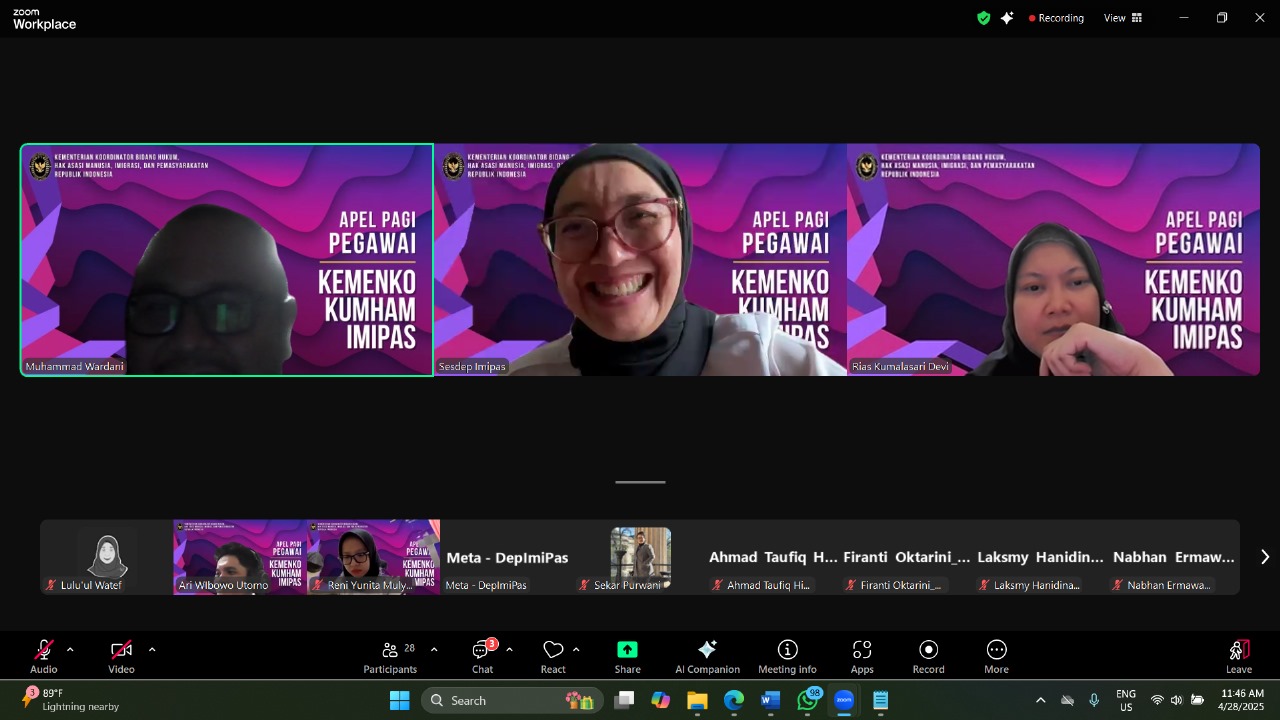Show next participants with right arrow
Viewport: 1280px width, 720px height.
(1264, 557)
